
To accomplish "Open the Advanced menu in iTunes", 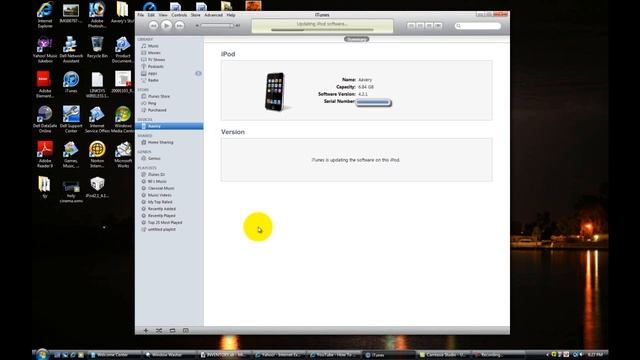I will tap(213, 15).
